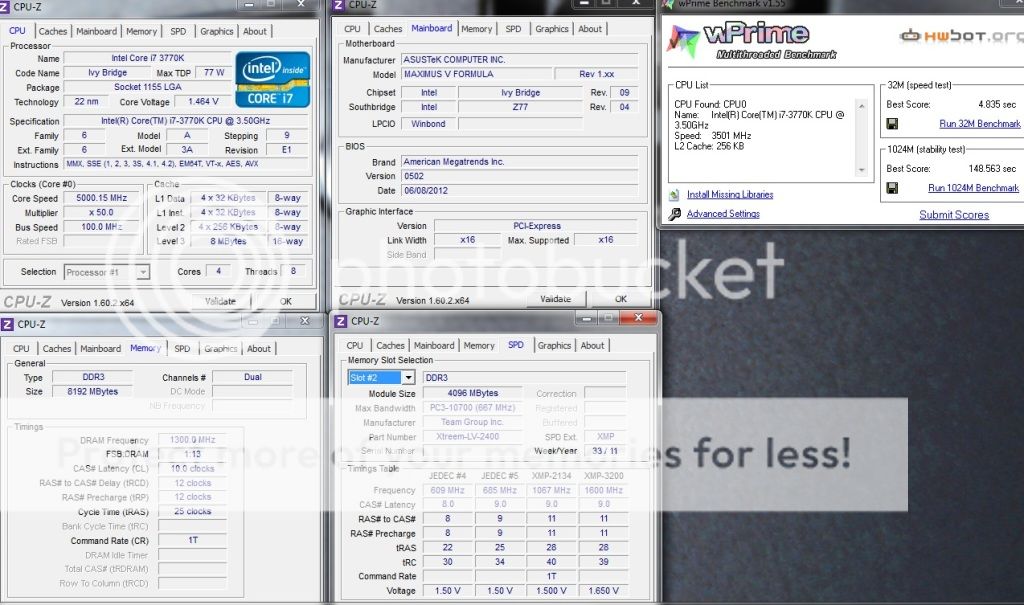
Task: Select Memory tab in the Motherboard CPU-Z window
Action: 477,29
